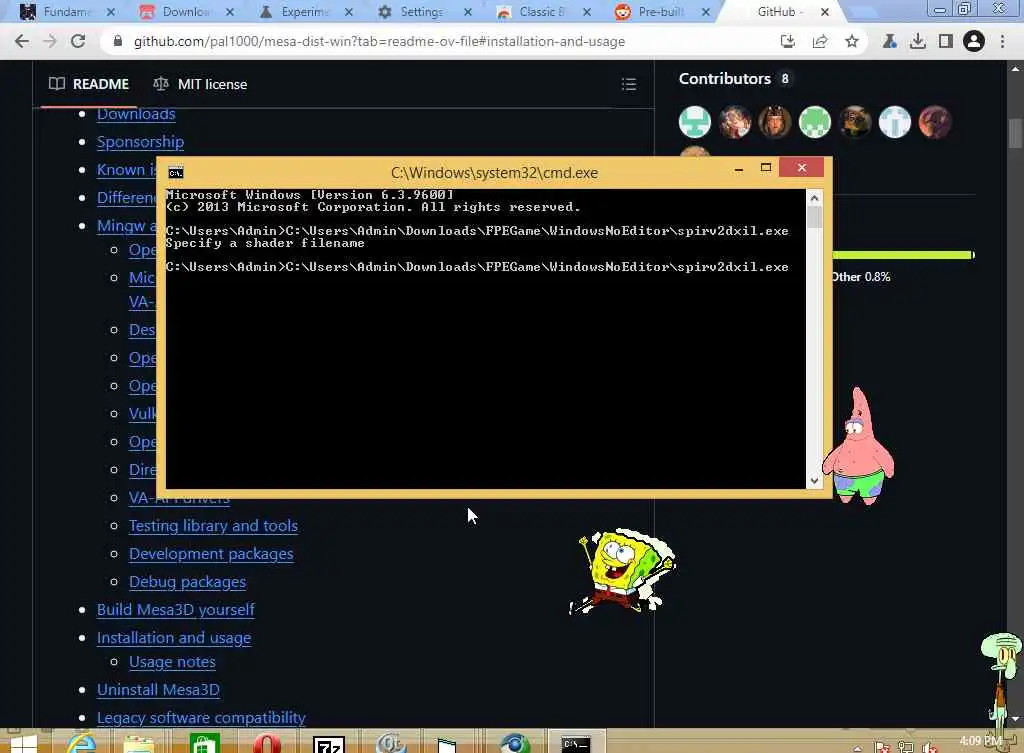The width and height of the screenshot is (1024, 753).
Task: Click the taskbar clock showing 4:09 PM
Action: (980, 741)
